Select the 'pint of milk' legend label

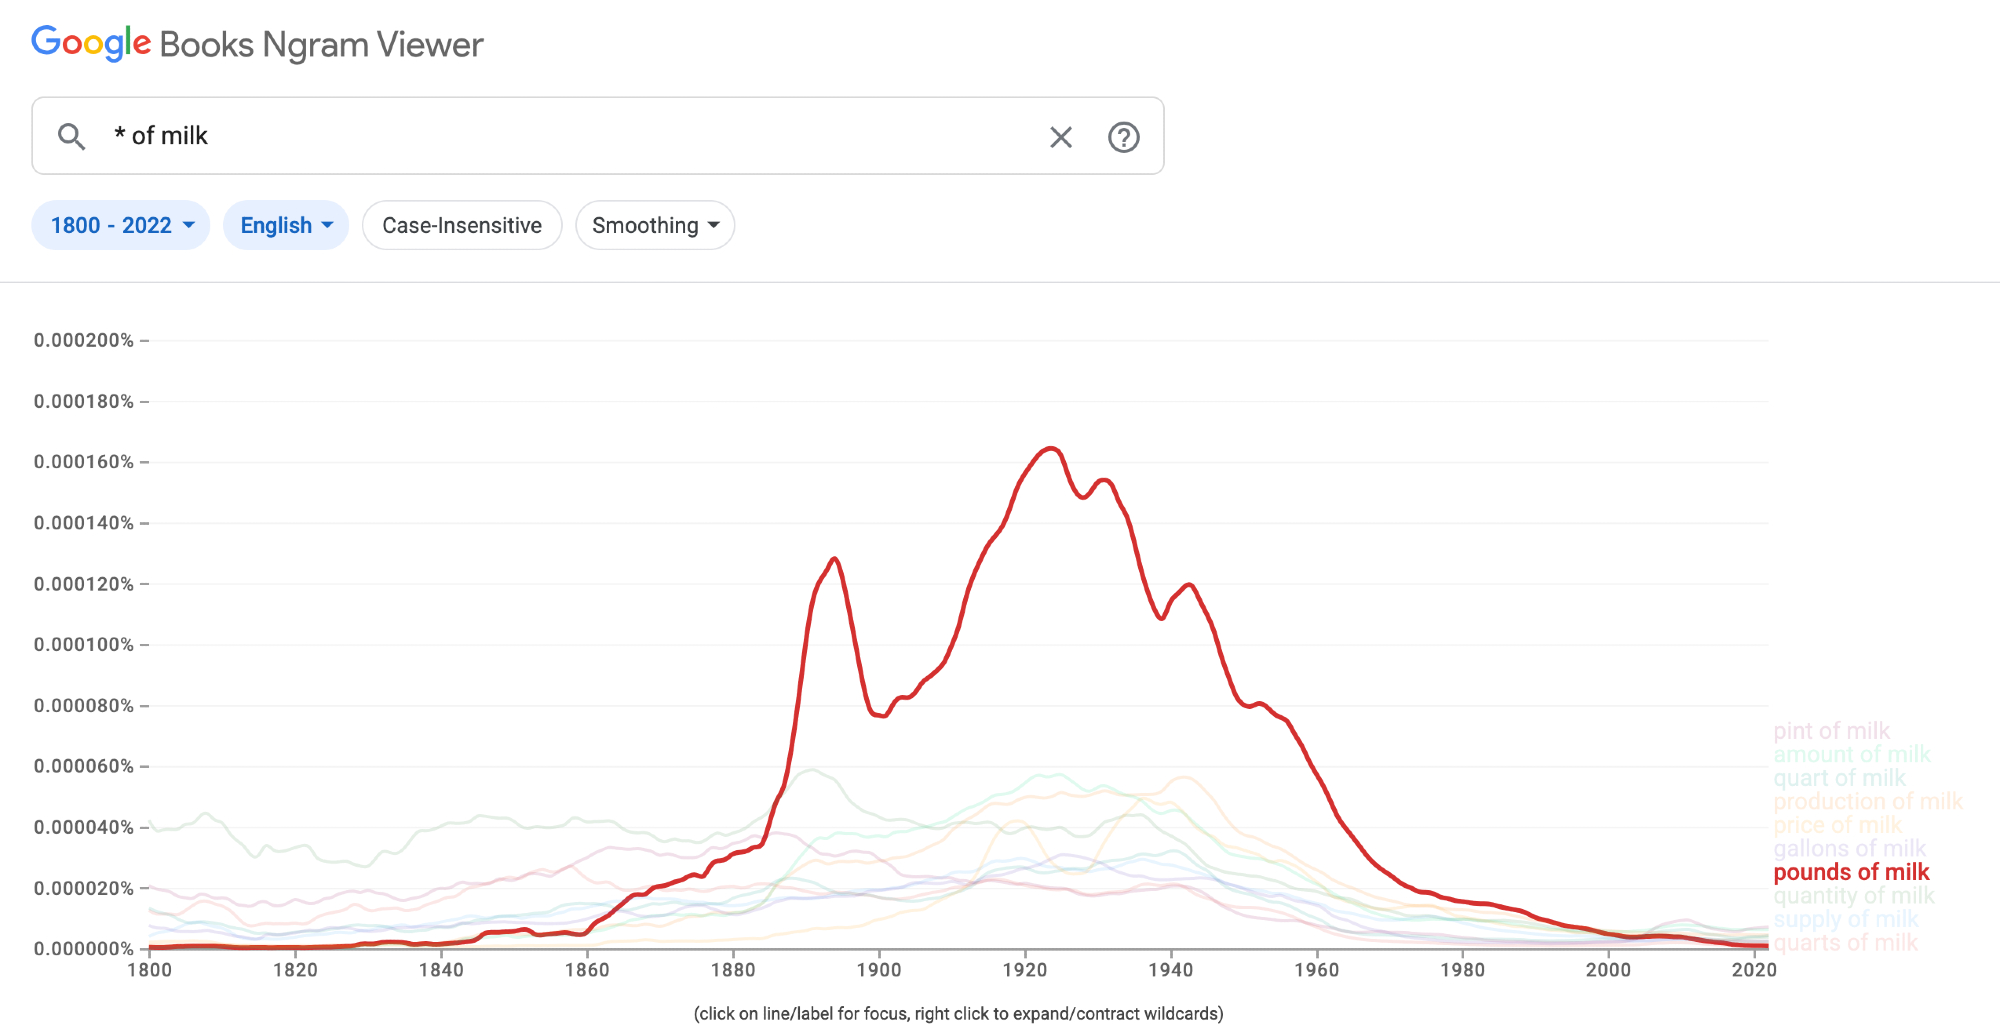point(1831,731)
